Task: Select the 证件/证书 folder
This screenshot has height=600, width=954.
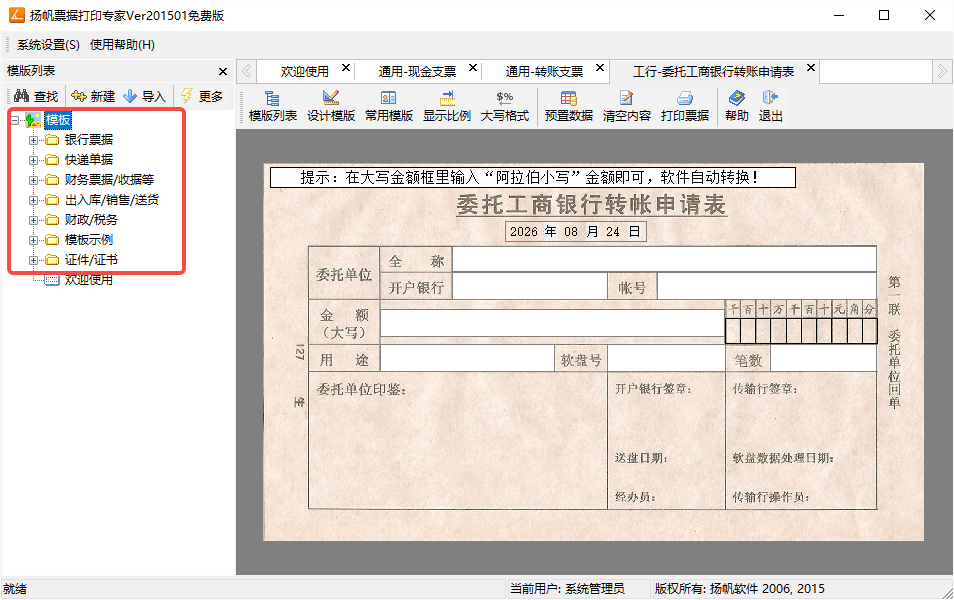Action: 91,260
